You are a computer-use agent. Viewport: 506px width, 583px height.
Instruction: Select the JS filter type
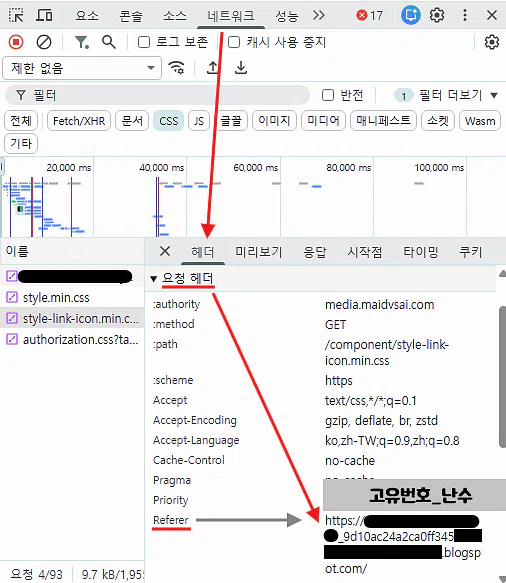tap(199, 121)
